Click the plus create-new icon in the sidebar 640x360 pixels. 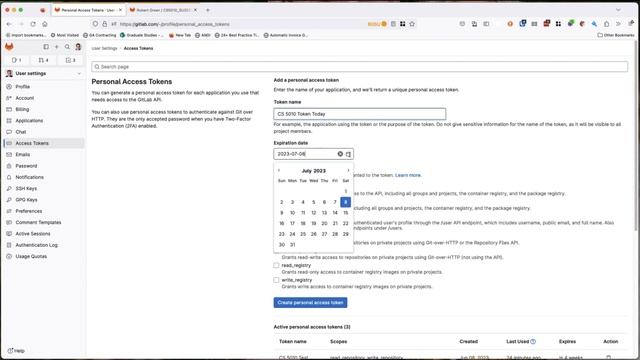click(x=57, y=47)
